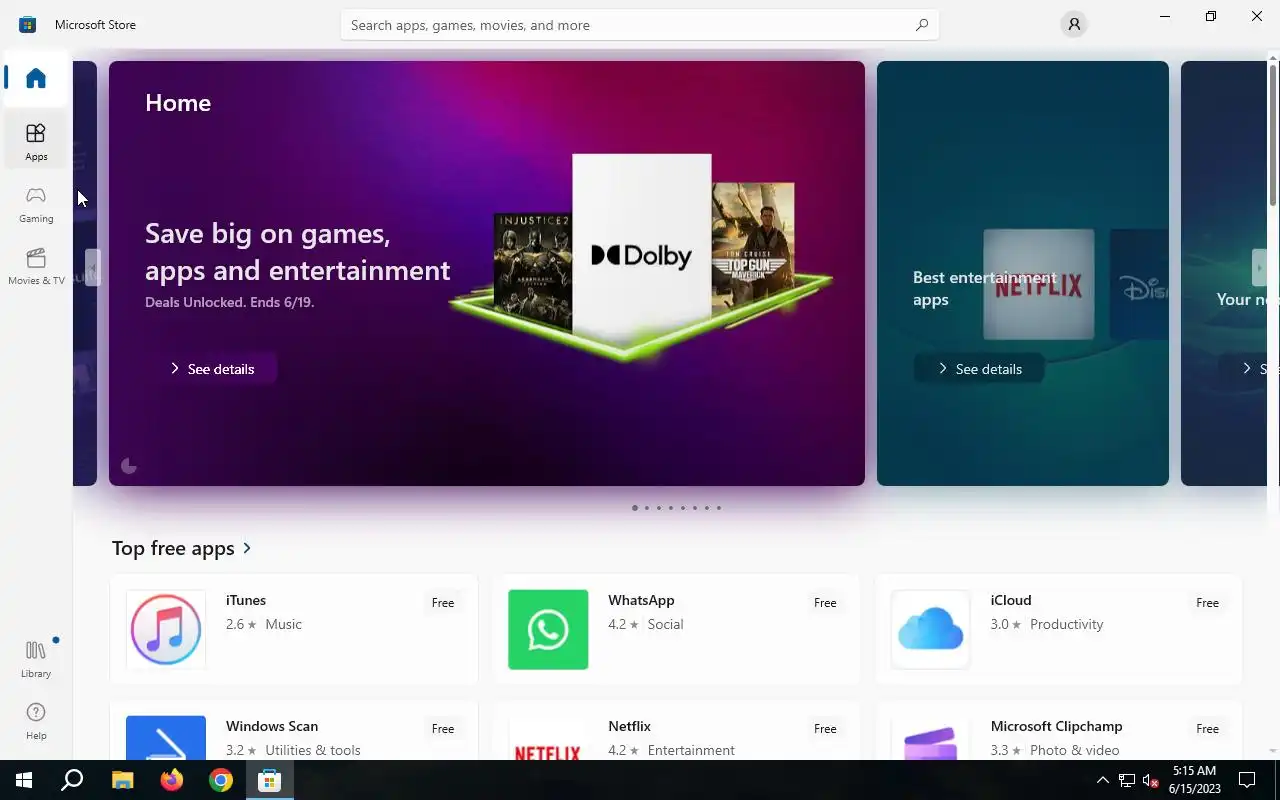
Task: Open Help from the sidebar
Action: 36,721
